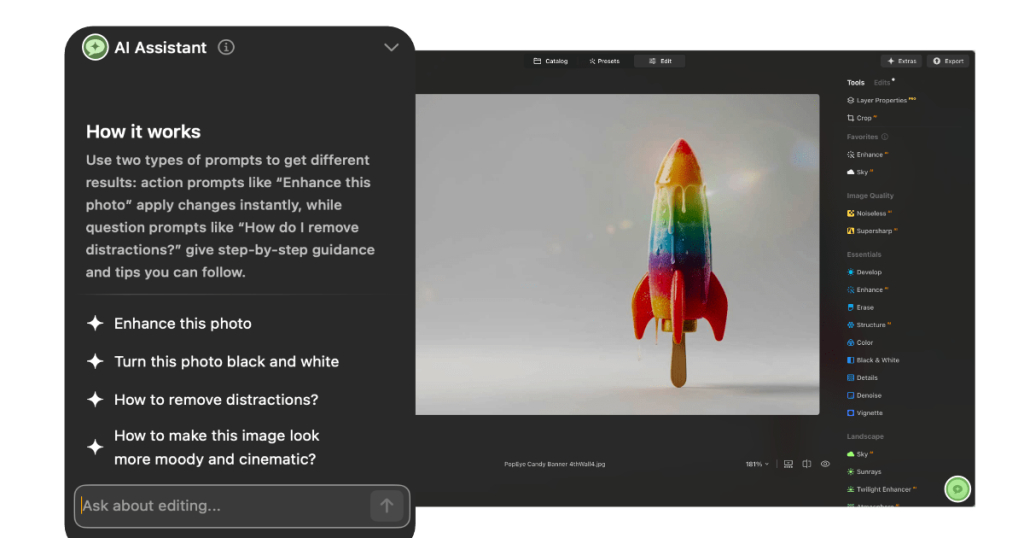
Task: Open the Structure tool
Action: (x=869, y=324)
